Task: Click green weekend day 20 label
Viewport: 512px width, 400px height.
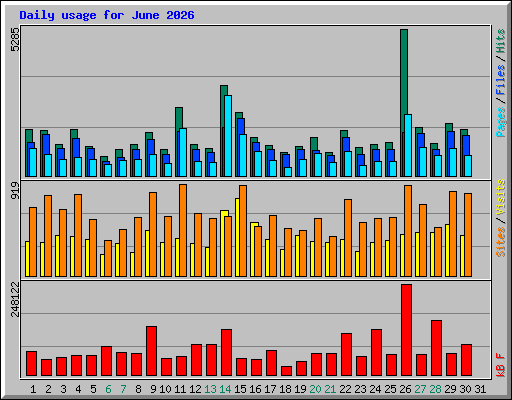Action: click(315, 389)
